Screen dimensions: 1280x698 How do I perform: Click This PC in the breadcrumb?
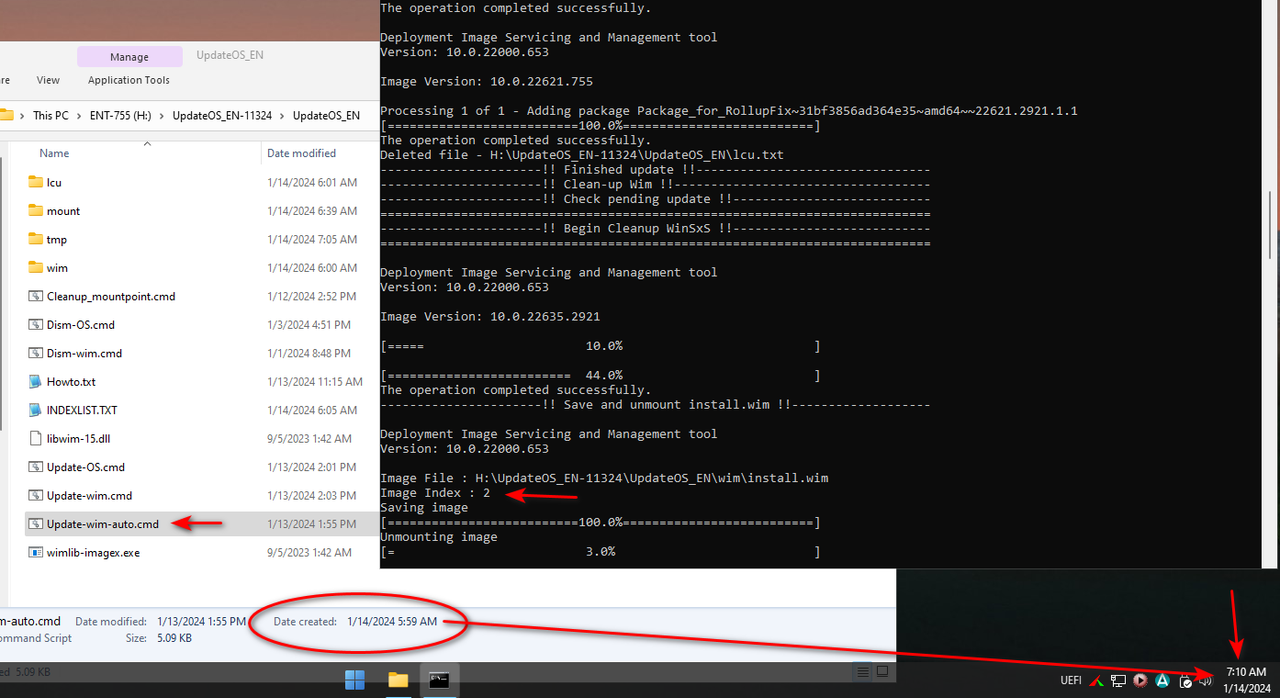[x=51, y=116]
